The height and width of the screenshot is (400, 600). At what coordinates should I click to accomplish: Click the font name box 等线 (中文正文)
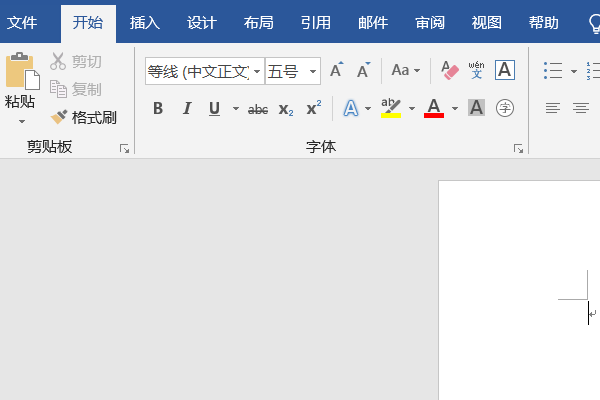199,71
